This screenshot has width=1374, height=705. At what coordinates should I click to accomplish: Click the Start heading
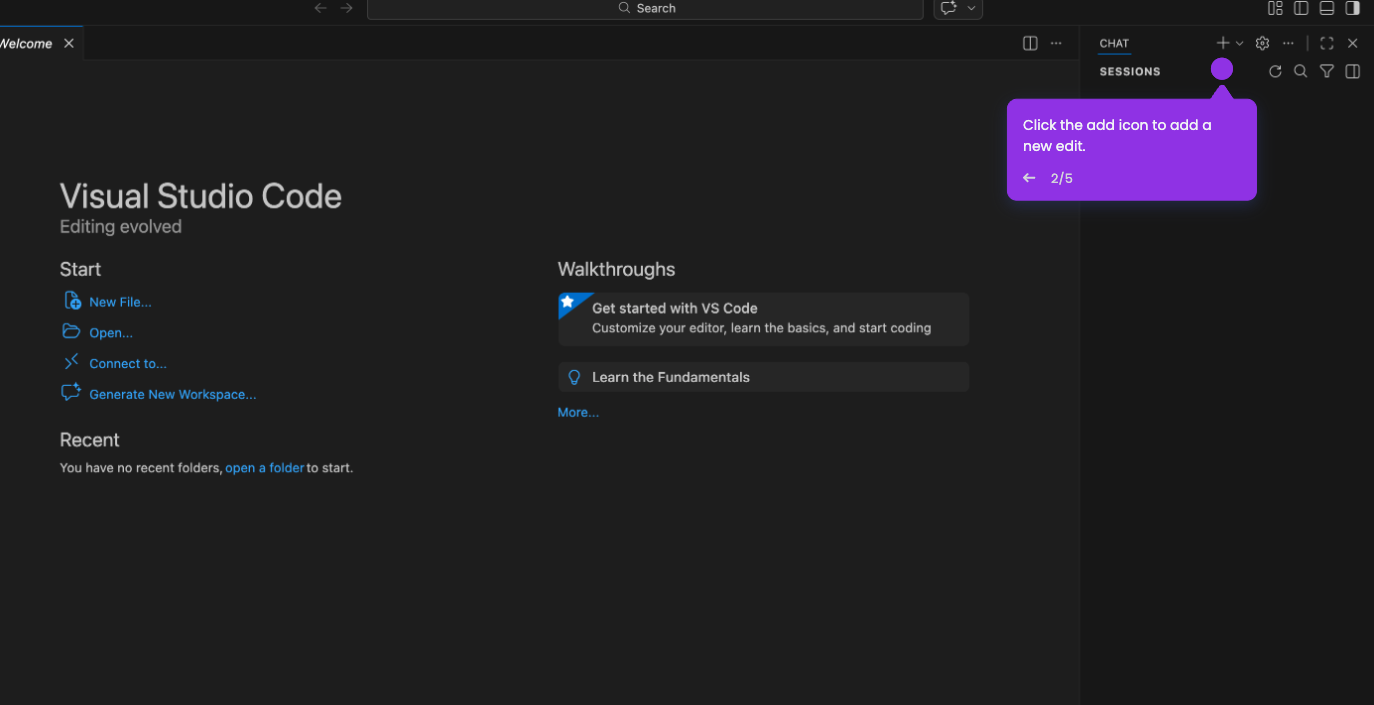pyautogui.click(x=80, y=269)
